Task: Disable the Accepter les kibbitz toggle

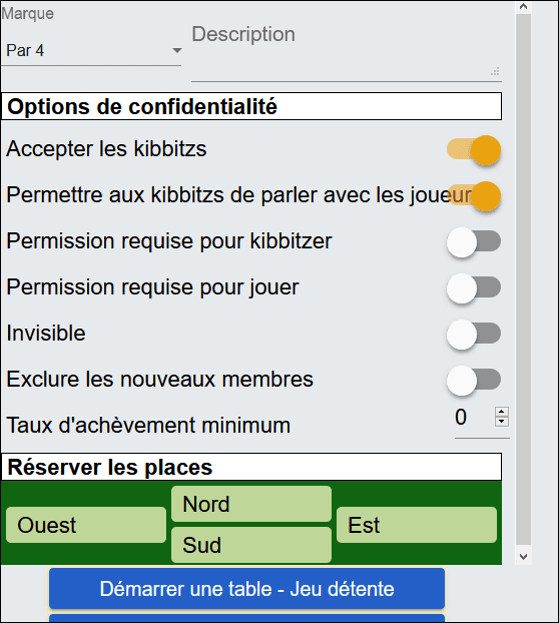Action: 474,150
